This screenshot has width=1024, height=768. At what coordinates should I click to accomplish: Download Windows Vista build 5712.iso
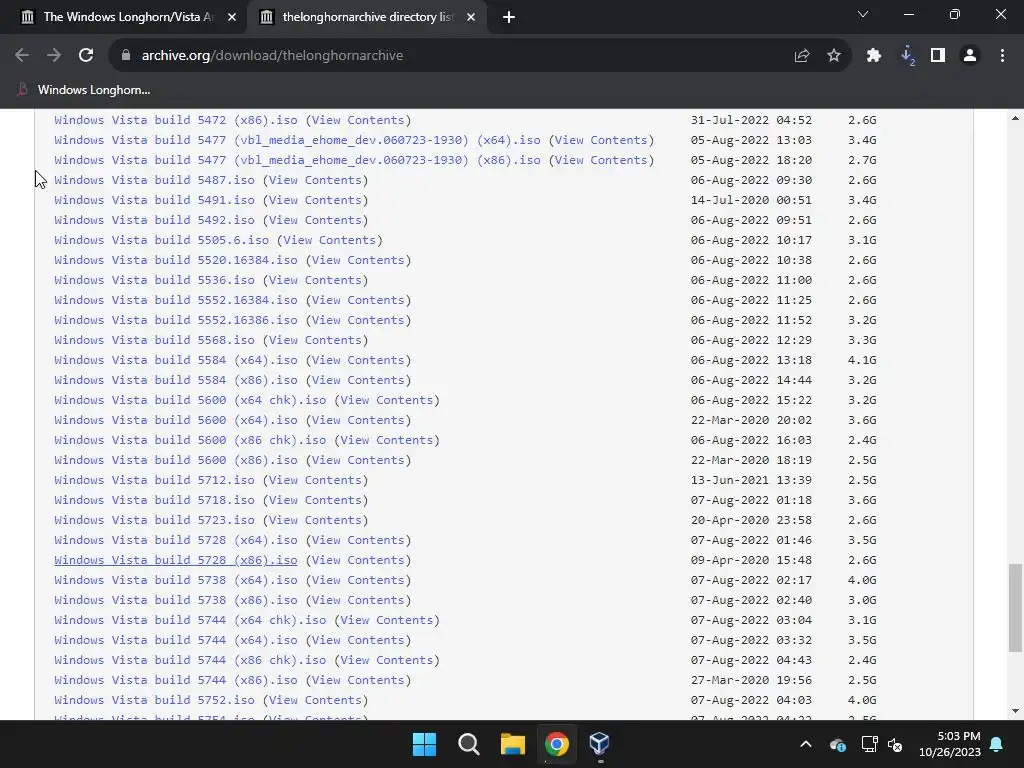click(x=154, y=480)
